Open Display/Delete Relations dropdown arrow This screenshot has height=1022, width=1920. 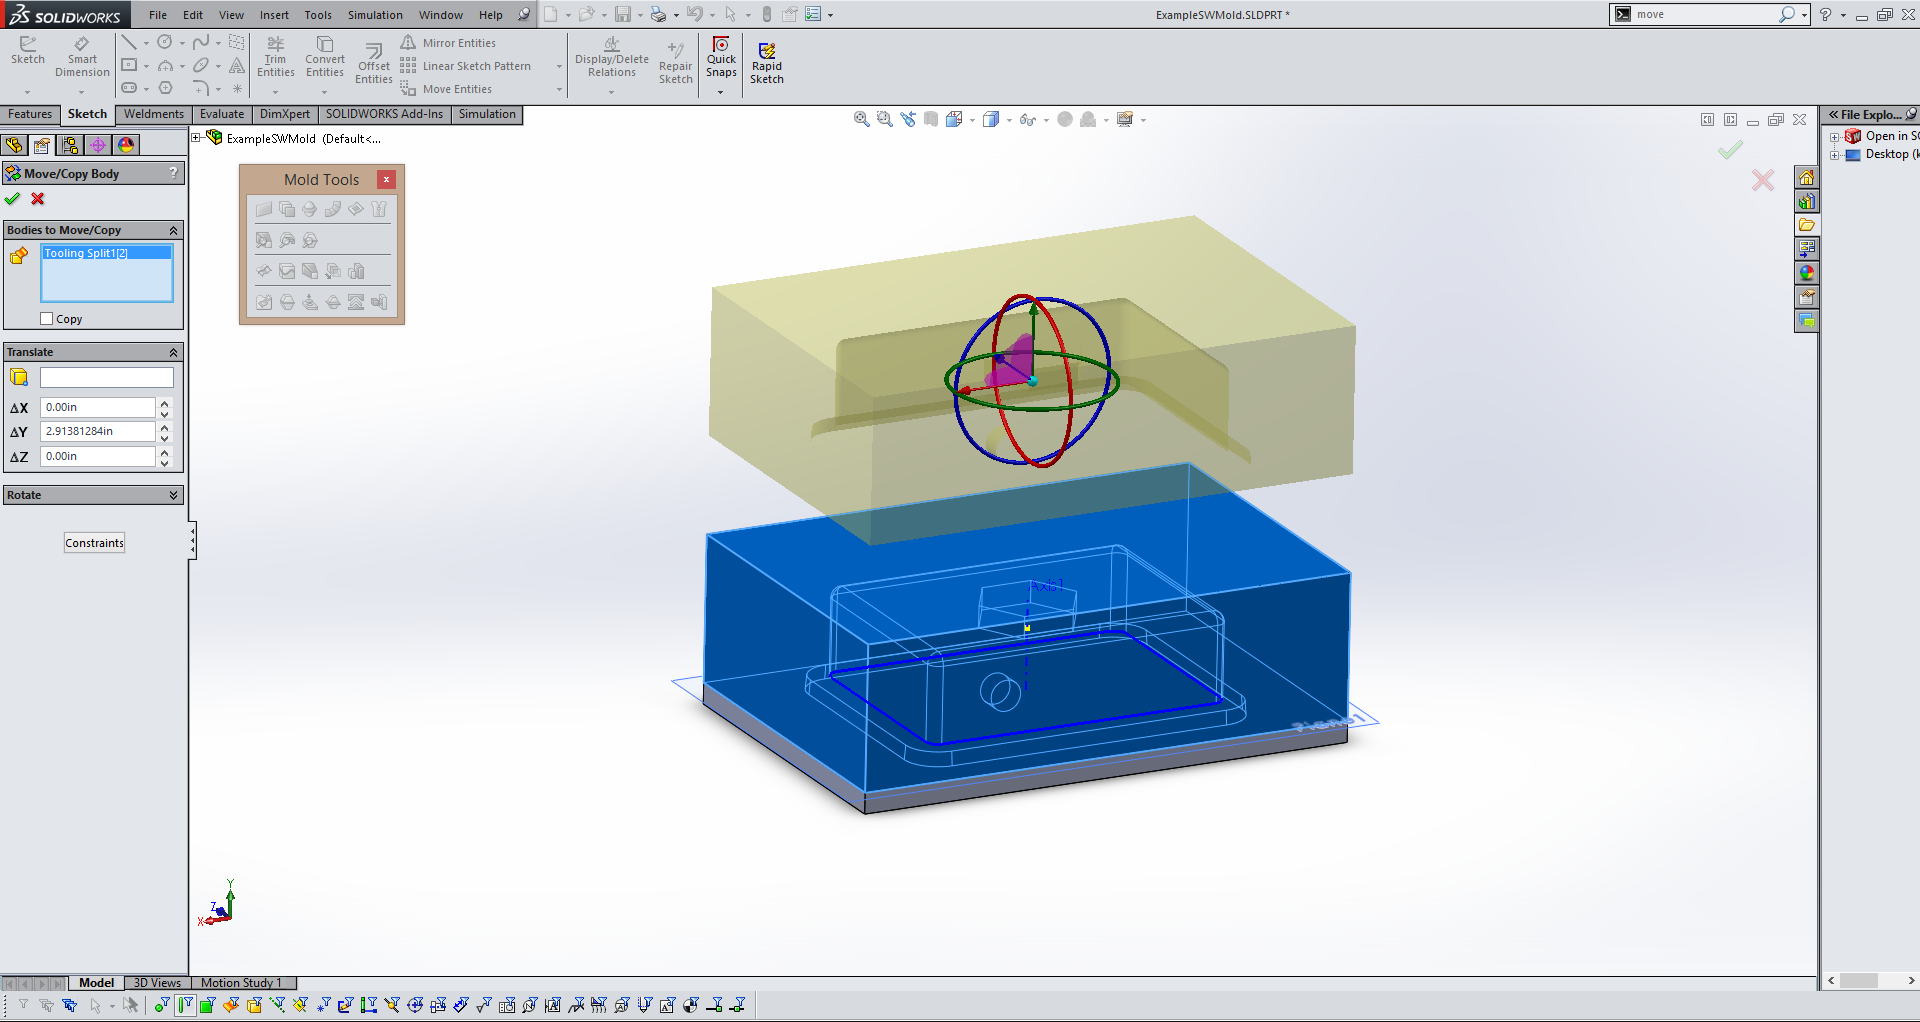(x=612, y=92)
